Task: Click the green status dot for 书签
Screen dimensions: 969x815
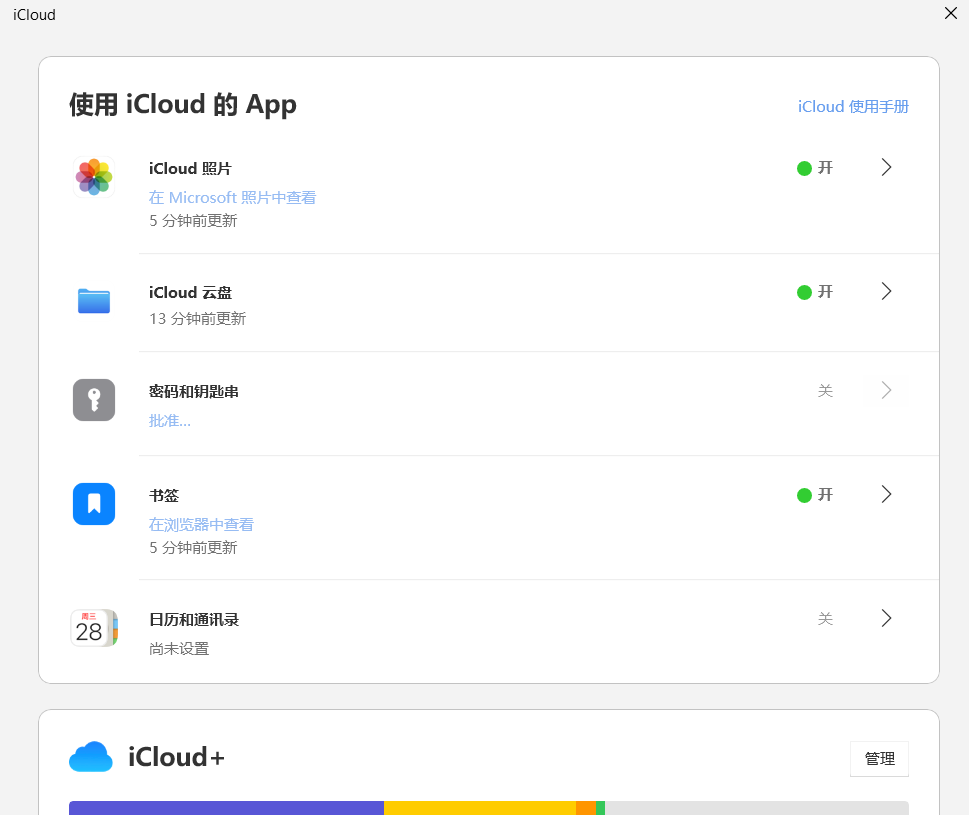Action: pos(804,495)
